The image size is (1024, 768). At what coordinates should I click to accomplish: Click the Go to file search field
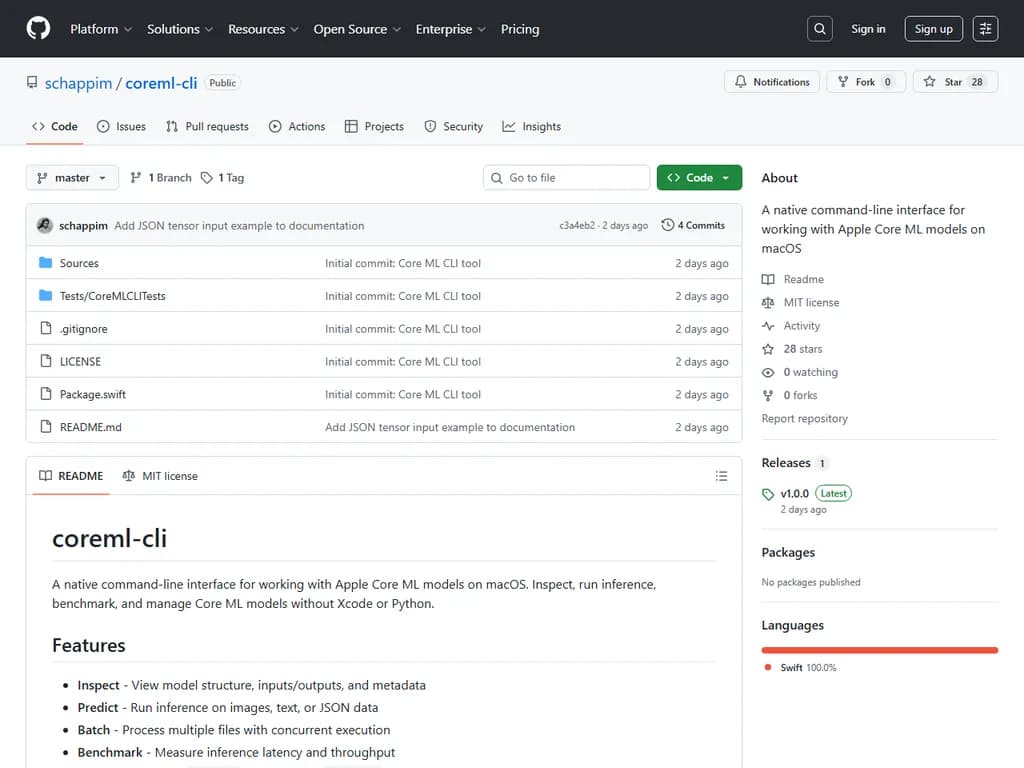pyautogui.click(x=566, y=178)
